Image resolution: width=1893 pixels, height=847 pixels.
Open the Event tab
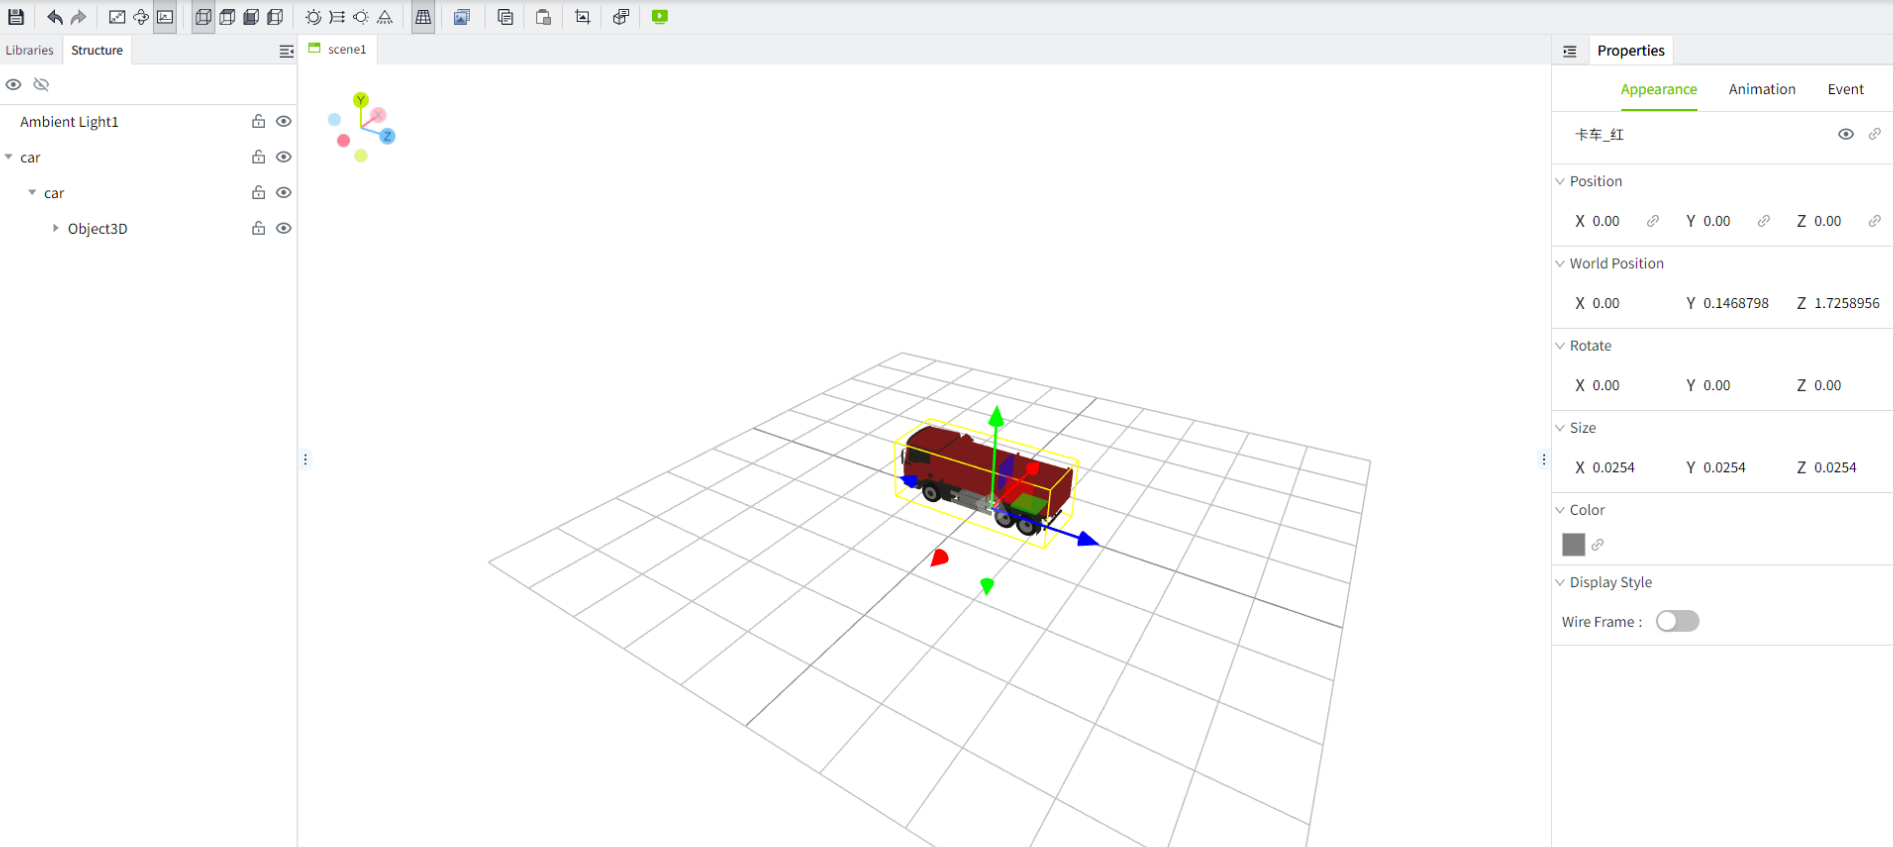1845,89
